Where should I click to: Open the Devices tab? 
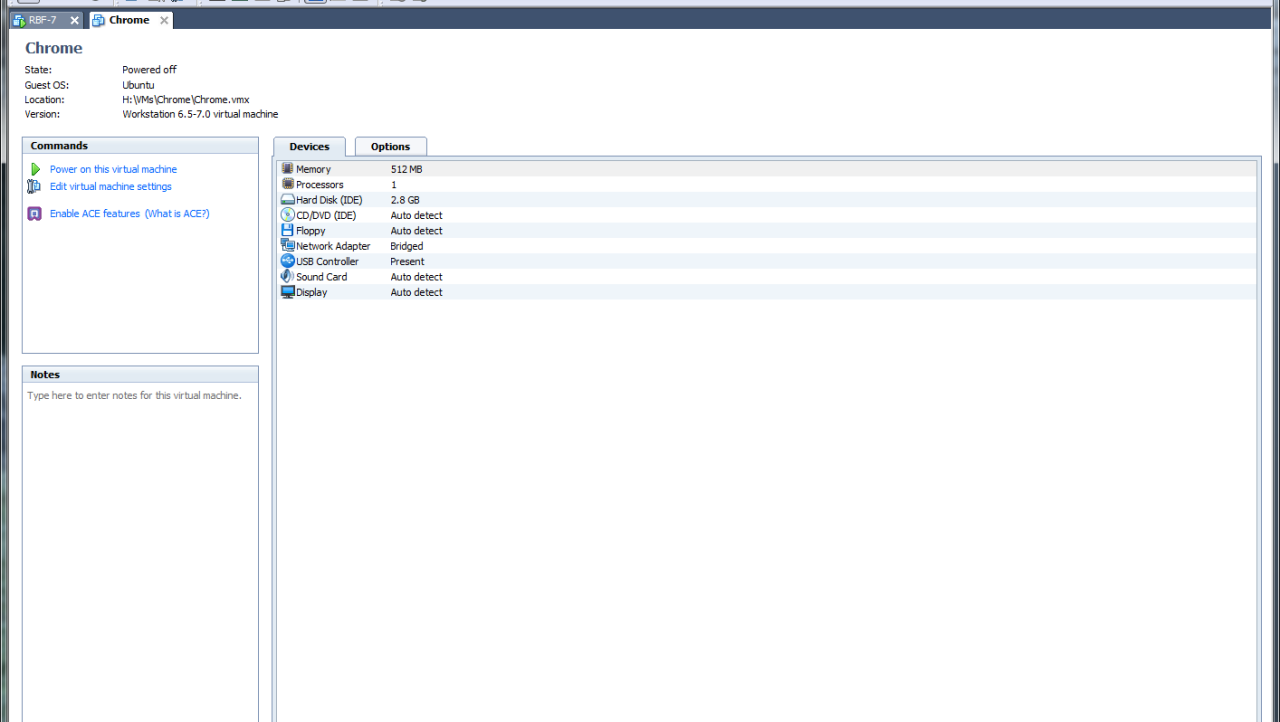point(309,147)
